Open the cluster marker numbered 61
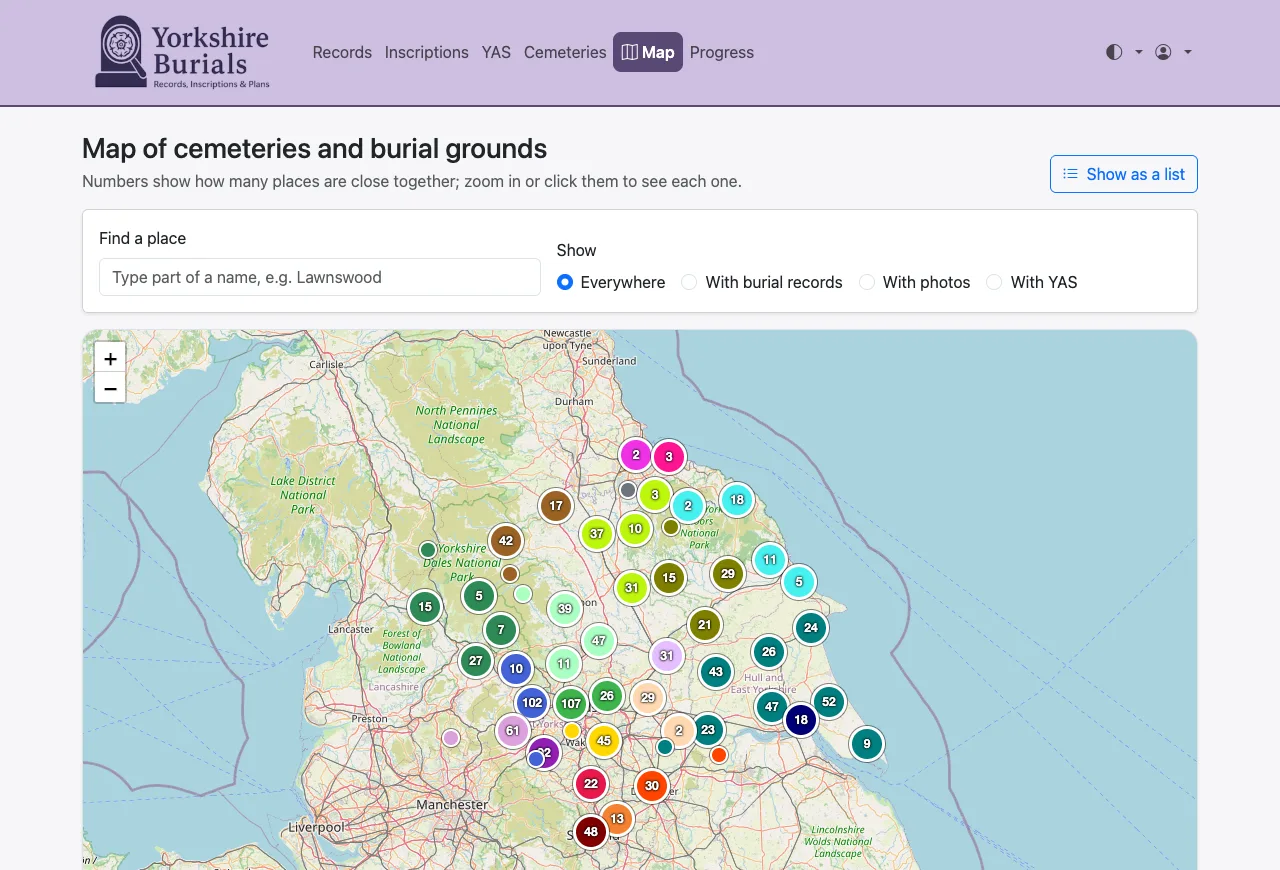The image size is (1280, 870). (513, 731)
